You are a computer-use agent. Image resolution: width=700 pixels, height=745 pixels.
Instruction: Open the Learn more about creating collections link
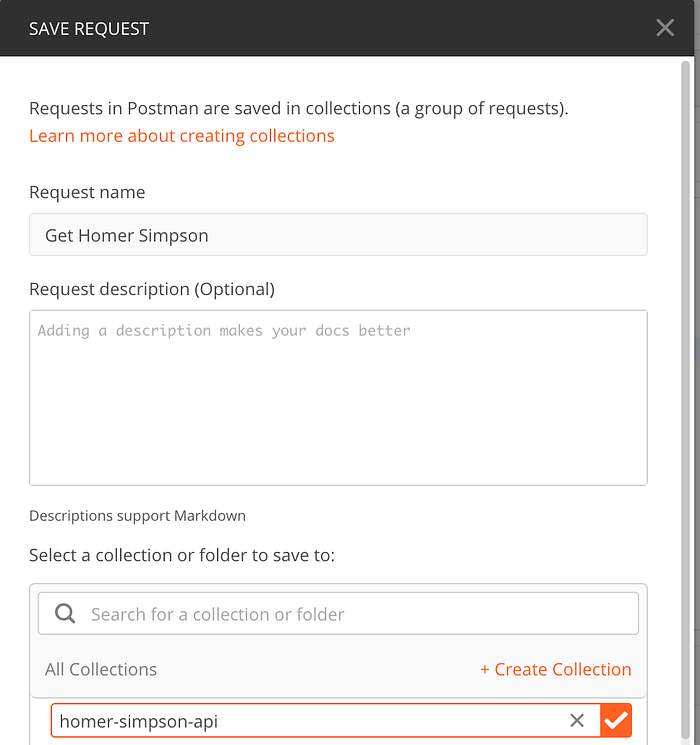(182, 136)
